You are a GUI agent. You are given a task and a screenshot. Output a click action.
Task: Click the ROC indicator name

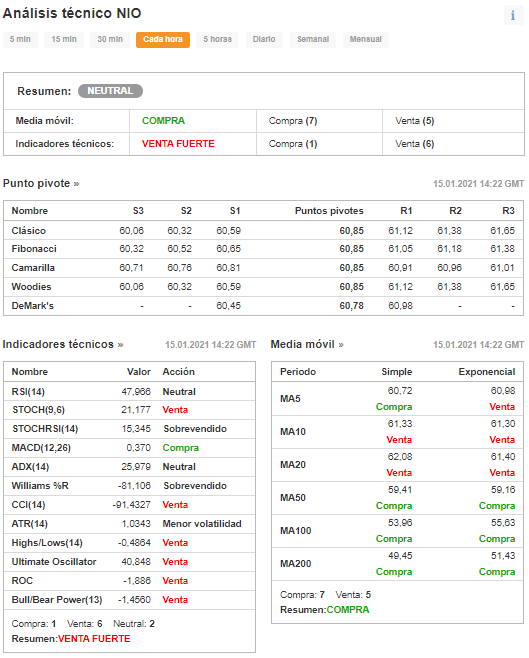pos(22,581)
